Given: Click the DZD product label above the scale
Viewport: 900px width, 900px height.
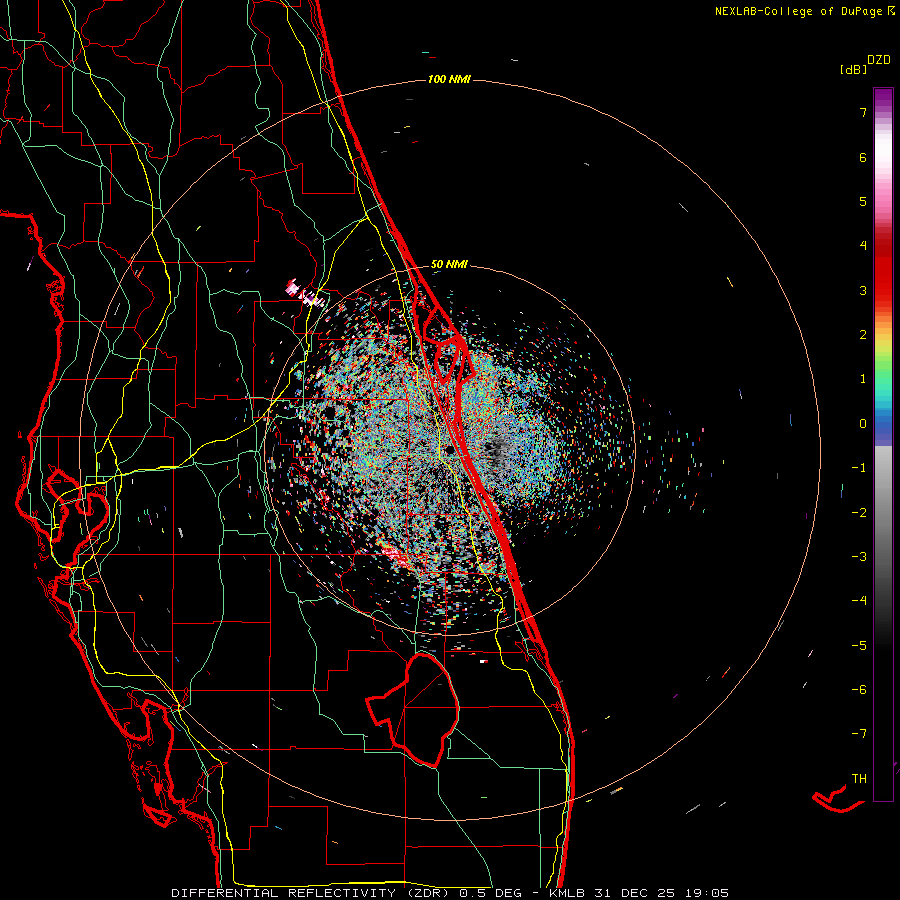Looking at the screenshot, I should [879, 60].
